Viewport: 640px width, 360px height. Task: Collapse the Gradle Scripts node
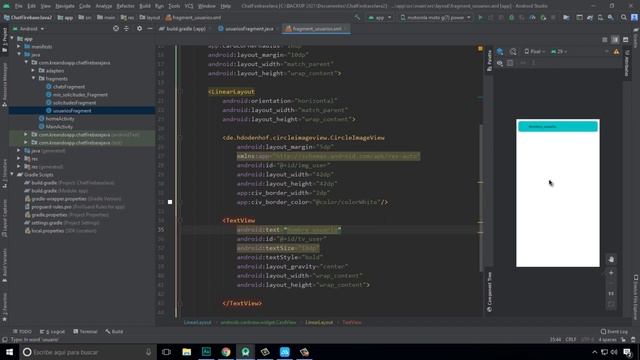12,174
